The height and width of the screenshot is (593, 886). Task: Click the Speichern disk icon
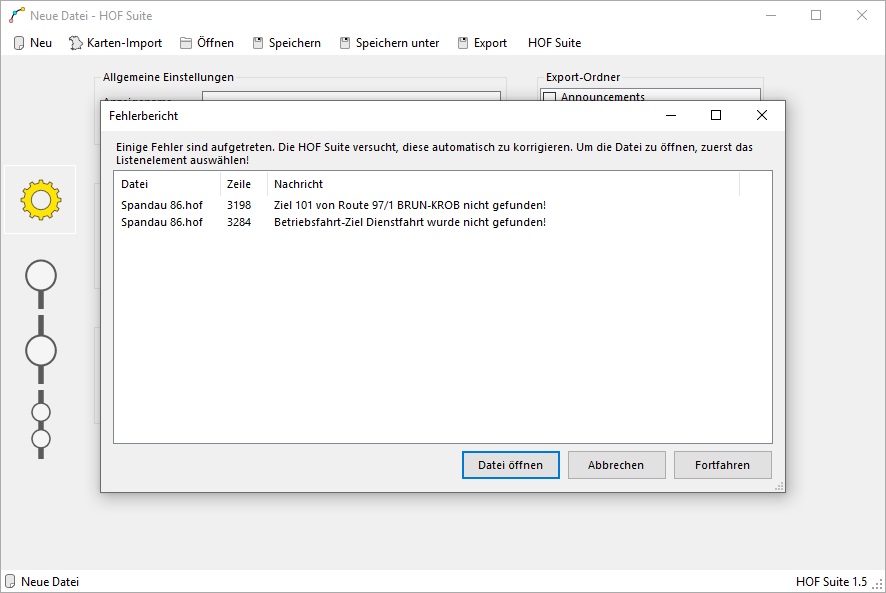[x=258, y=43]
